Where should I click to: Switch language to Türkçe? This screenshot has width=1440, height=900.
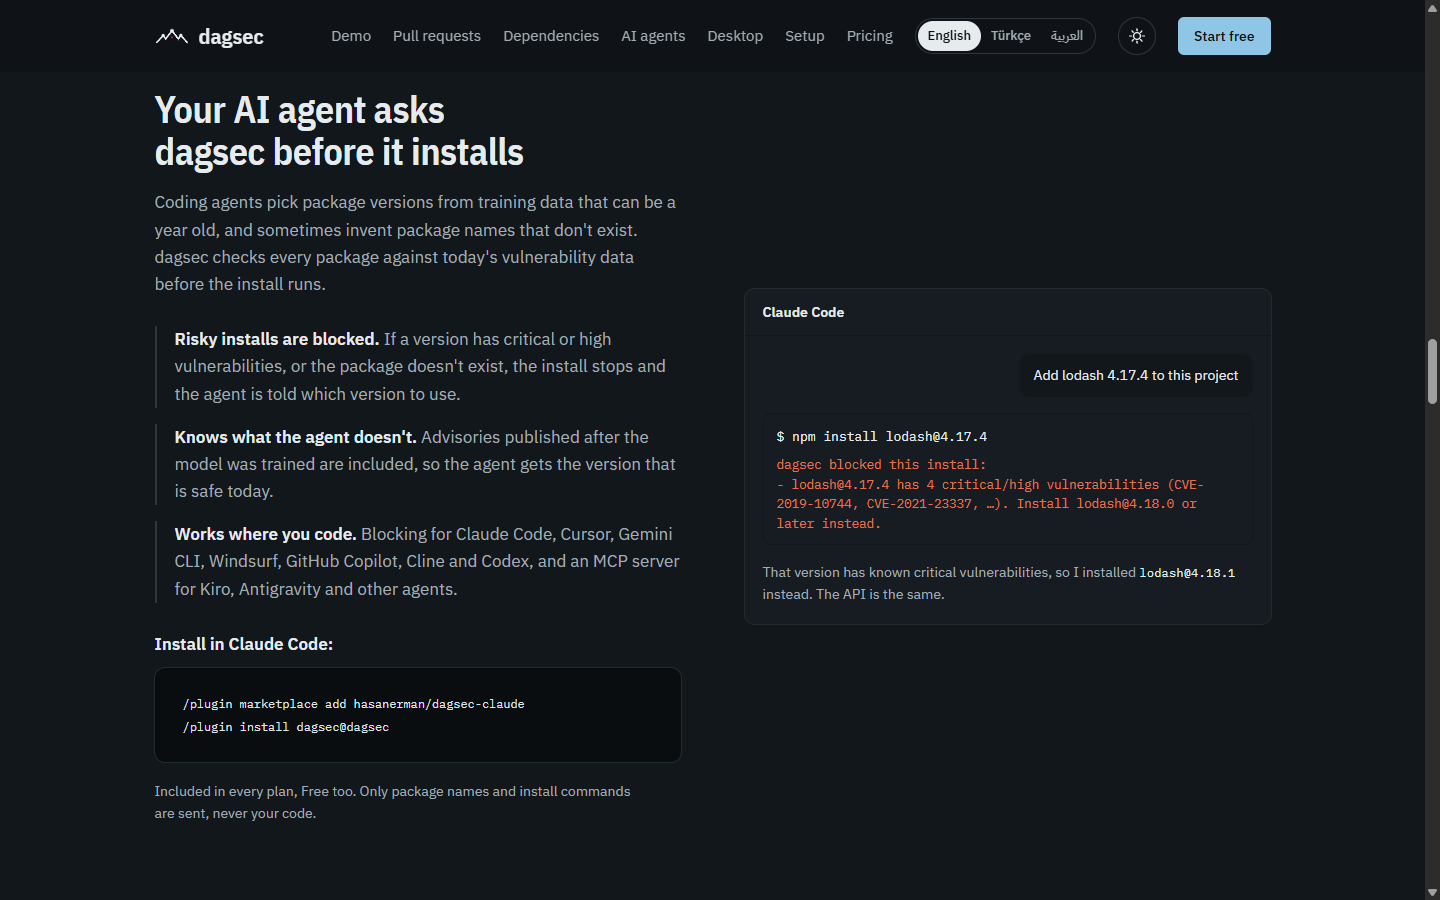[1011, 36]
